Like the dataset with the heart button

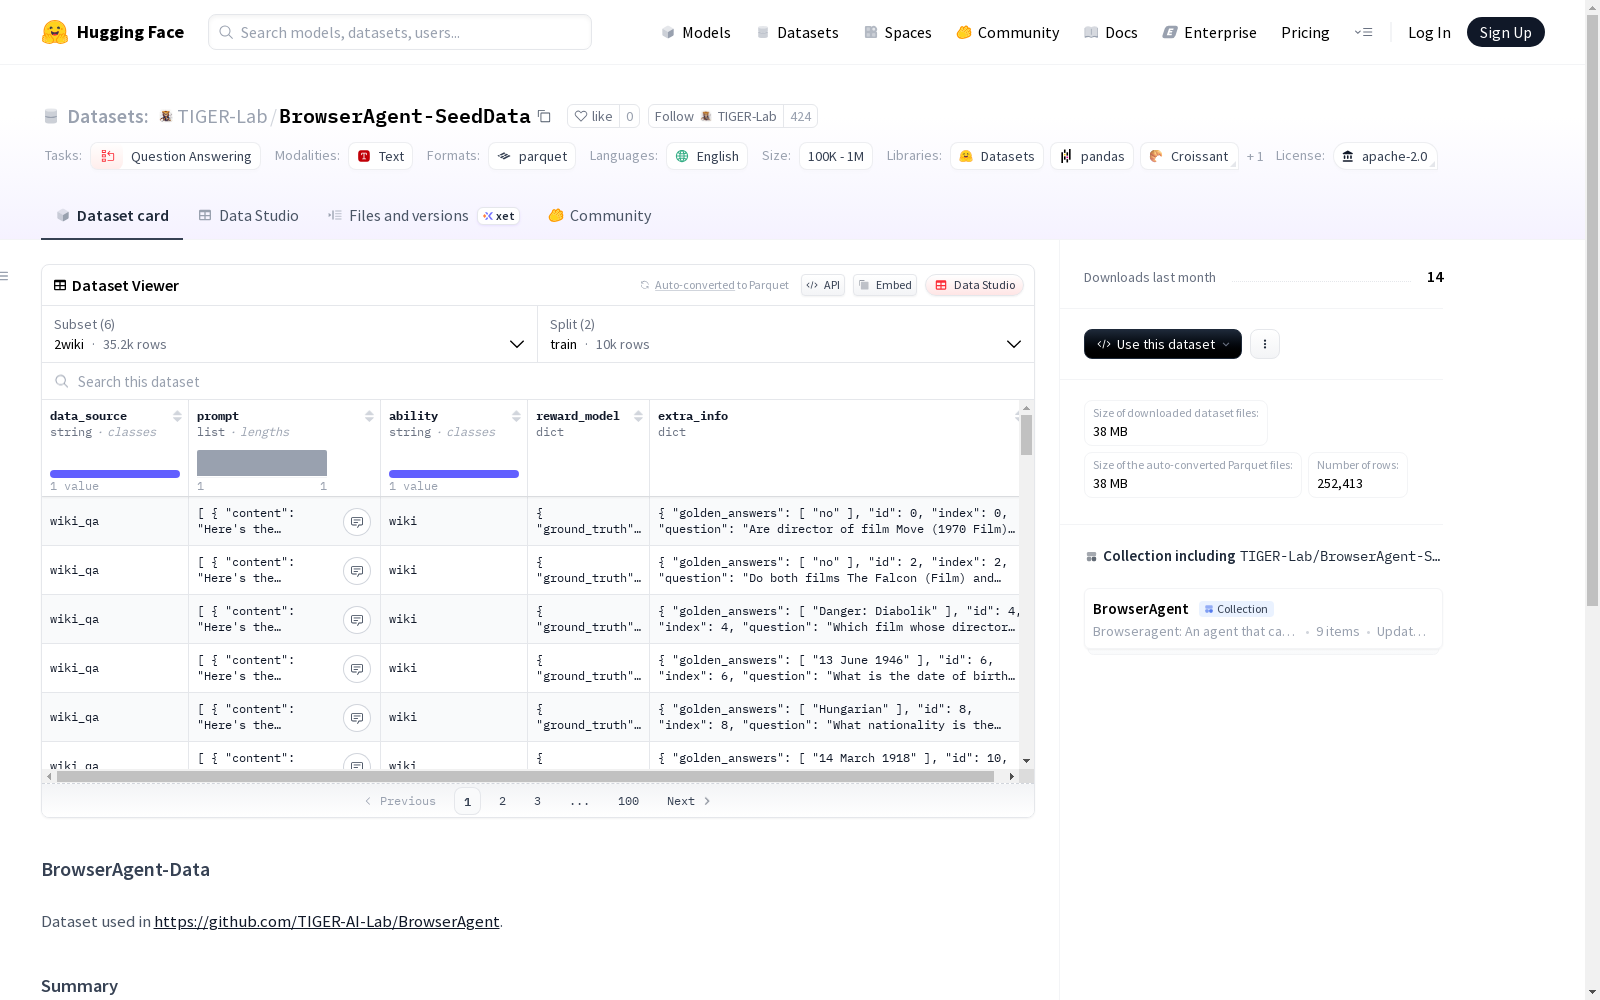(593, 116)
